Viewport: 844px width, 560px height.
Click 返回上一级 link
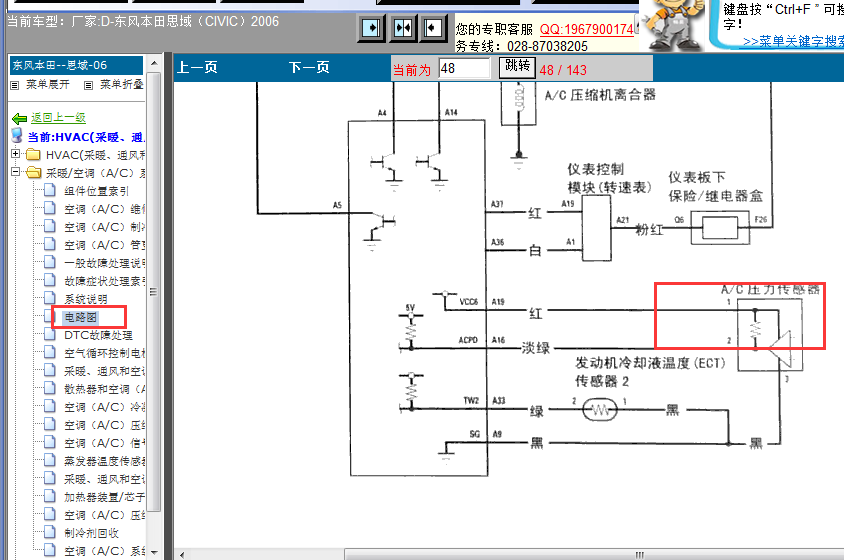(x=58, y=117)
